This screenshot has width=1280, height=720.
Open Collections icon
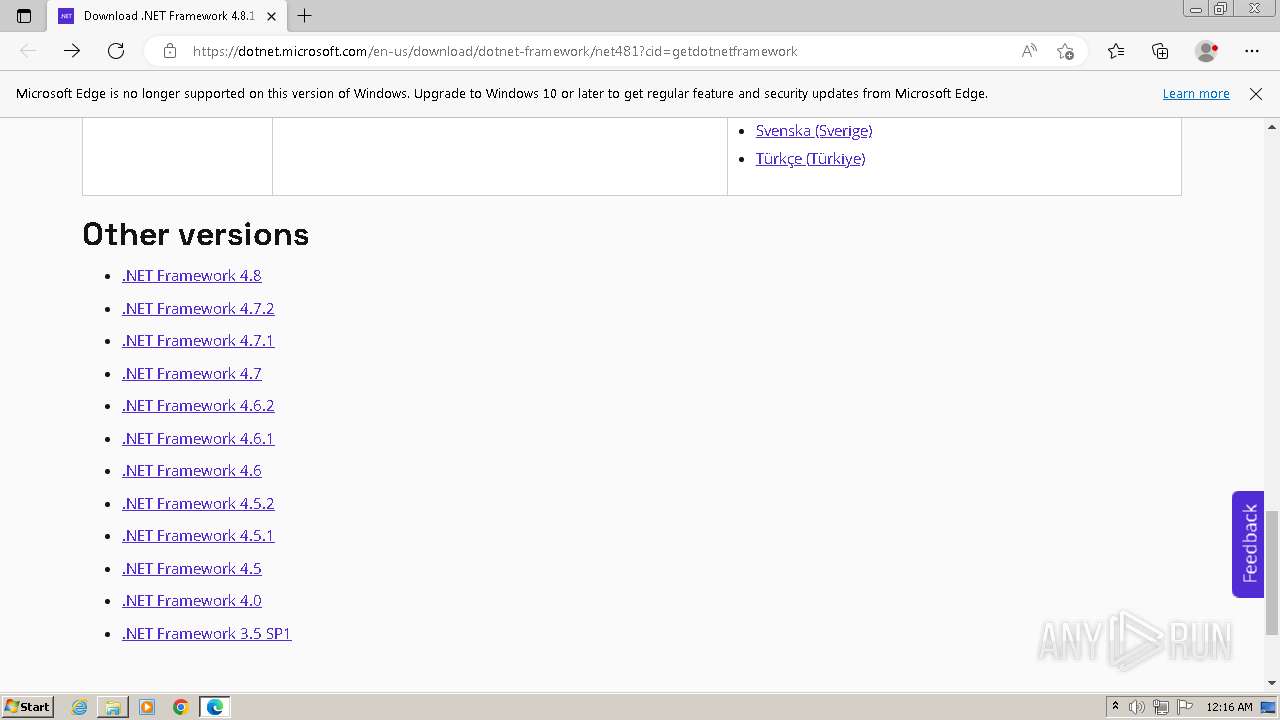pos(1160,51)
